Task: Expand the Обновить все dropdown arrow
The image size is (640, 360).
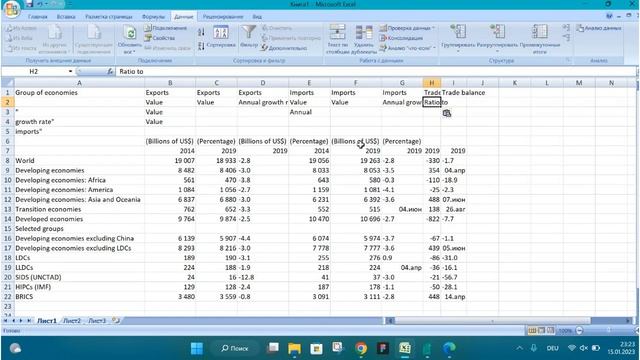Action: (x=133, y=52)
